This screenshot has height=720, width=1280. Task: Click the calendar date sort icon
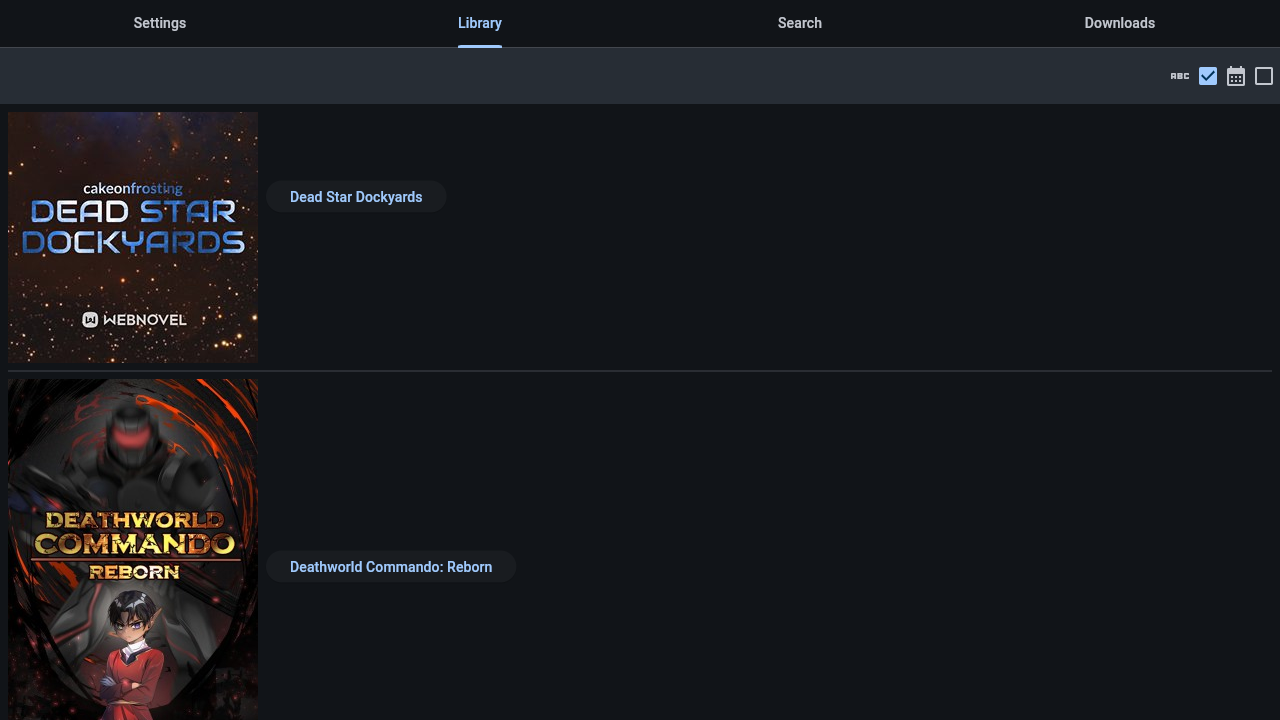[x=1236, y=76]
